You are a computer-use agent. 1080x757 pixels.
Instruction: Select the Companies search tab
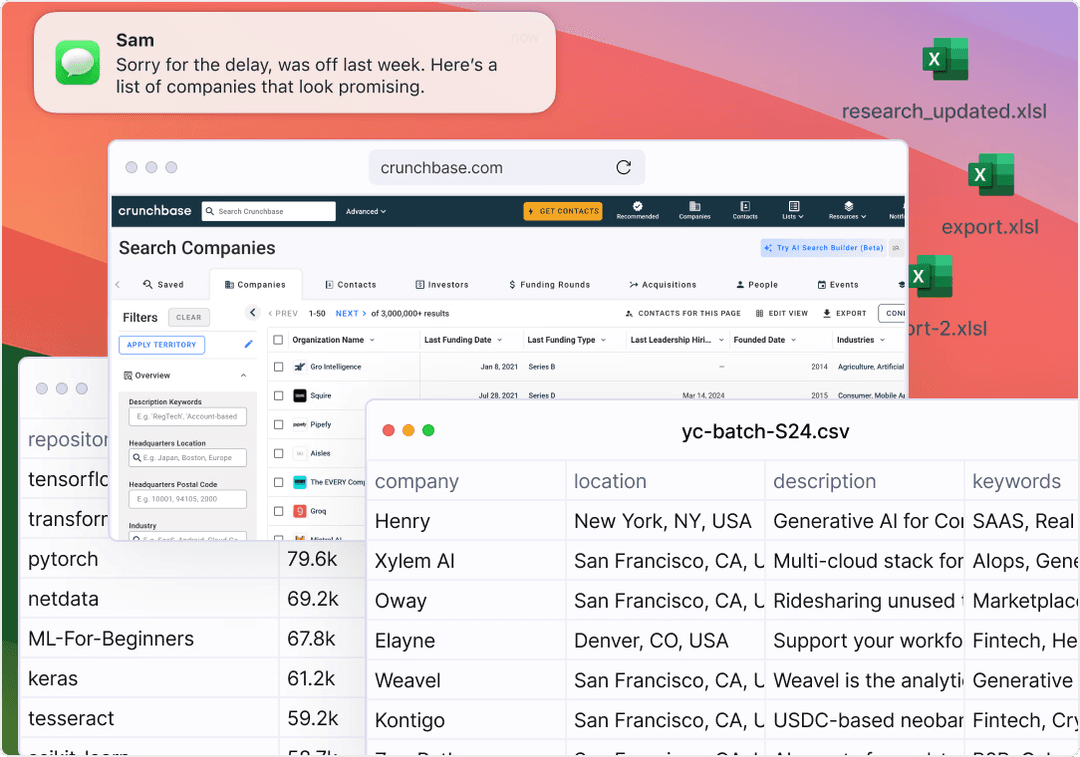pos(255,284)
